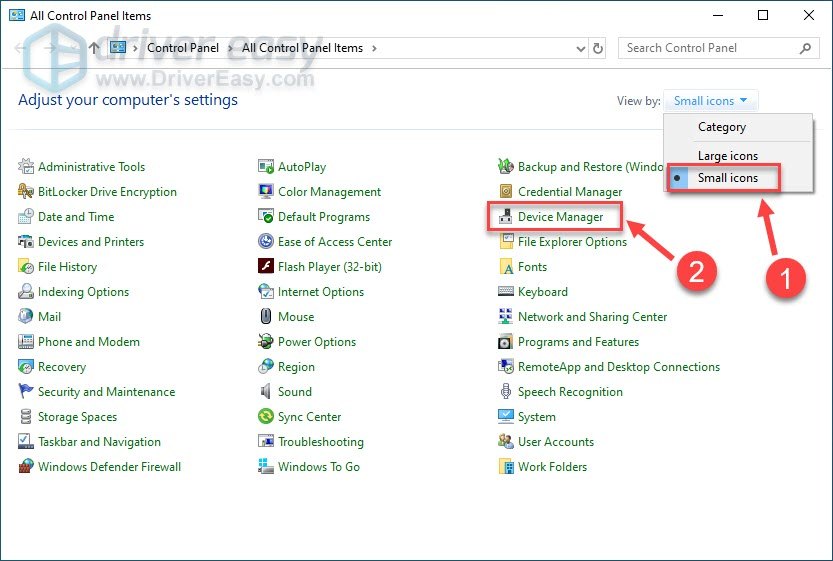The height and width of the screenshot is (561, 833).
Task: Click the Mail icon
Action: click(x=26, y=316)
